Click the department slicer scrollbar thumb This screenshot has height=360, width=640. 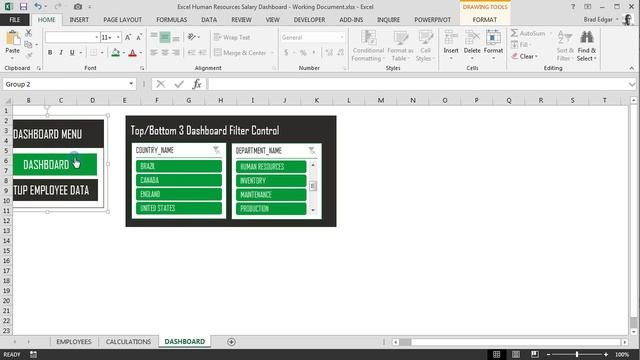(313, 186)
